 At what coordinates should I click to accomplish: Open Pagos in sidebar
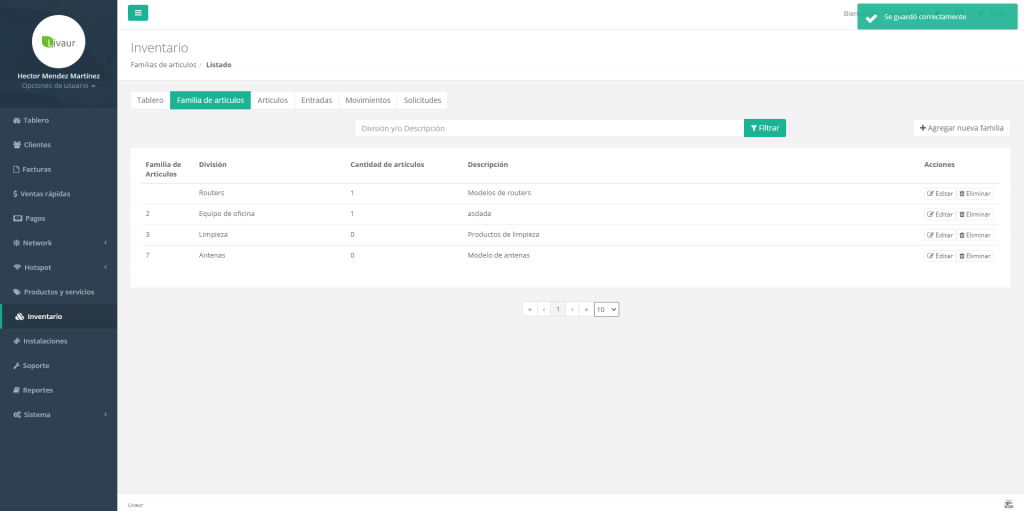[59, 218]
